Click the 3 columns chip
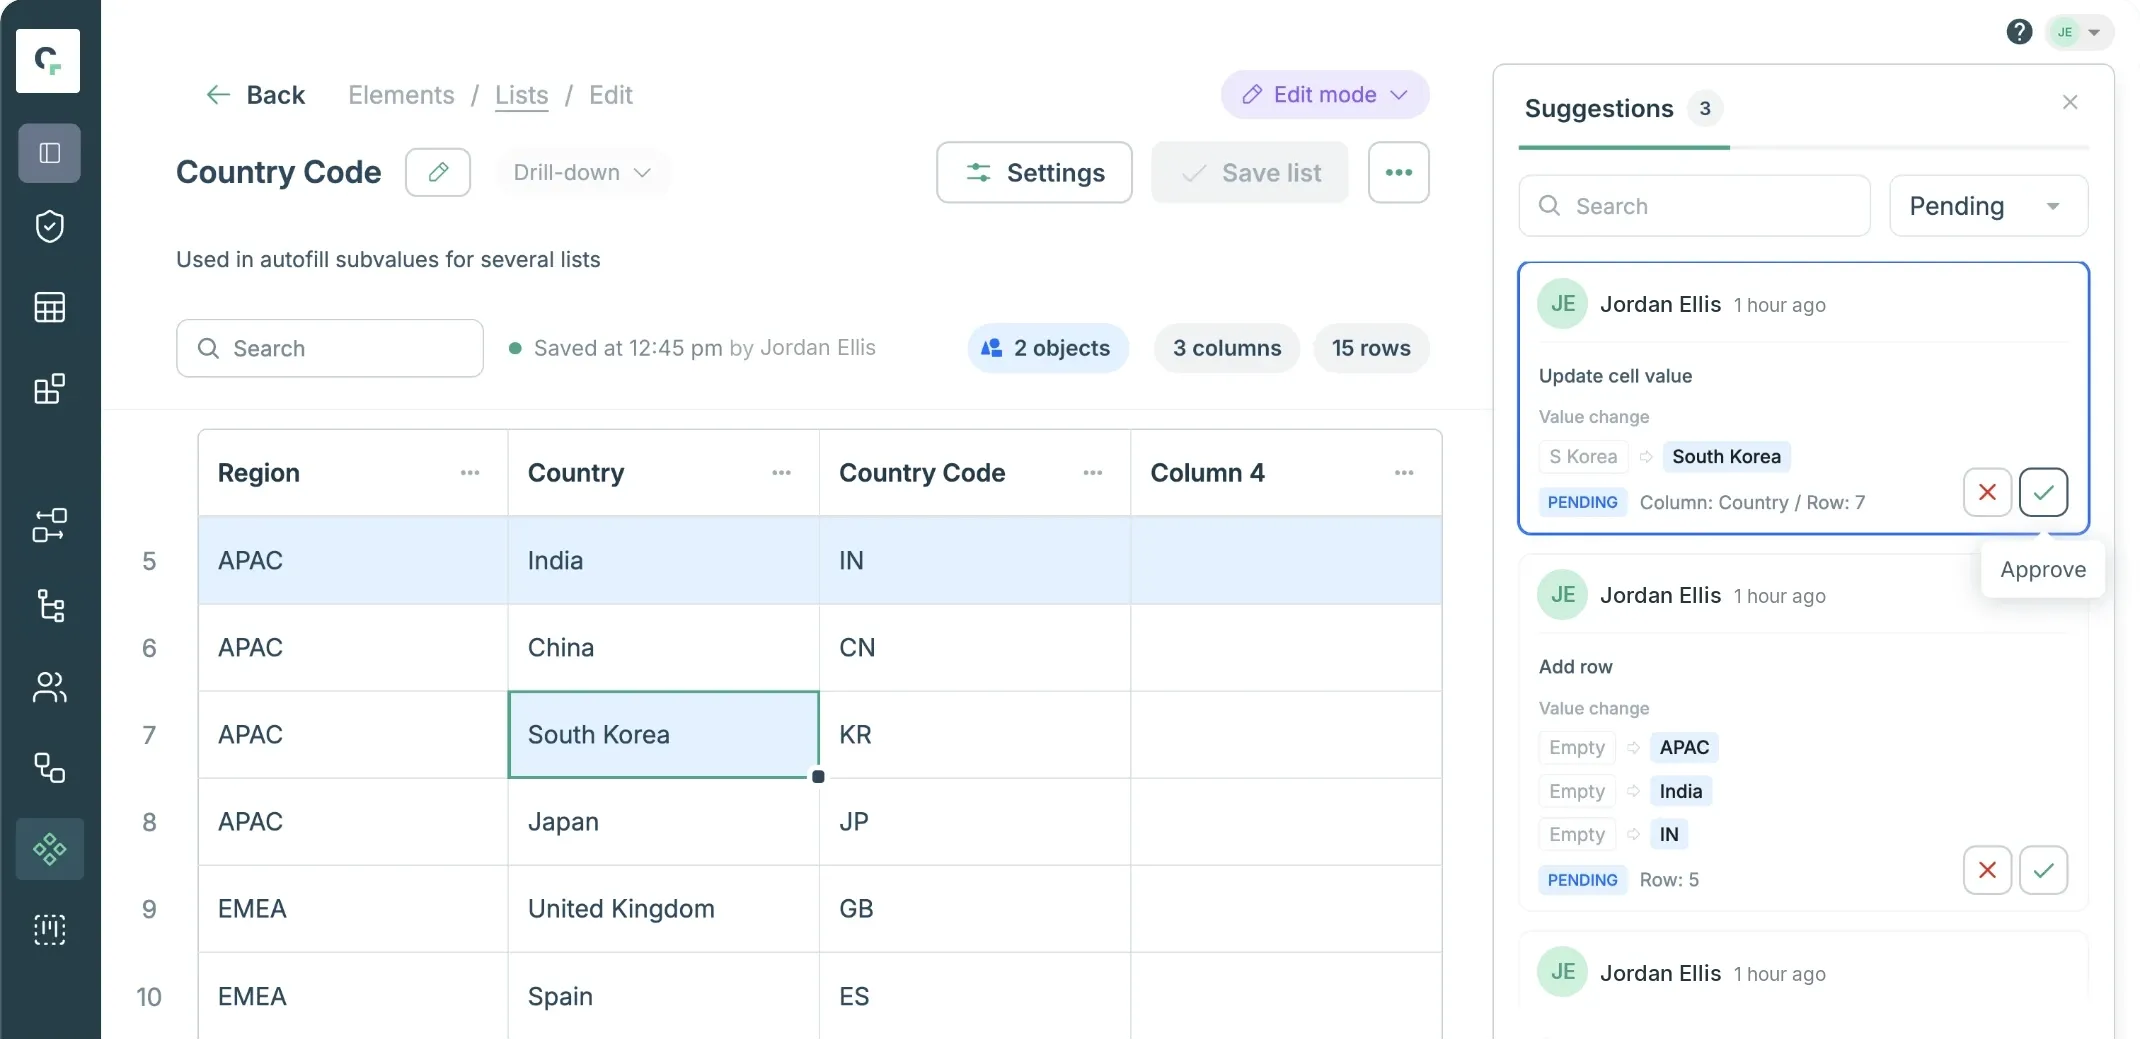Viewport: 2140px width, 1040px height. tap(1227, 348)
